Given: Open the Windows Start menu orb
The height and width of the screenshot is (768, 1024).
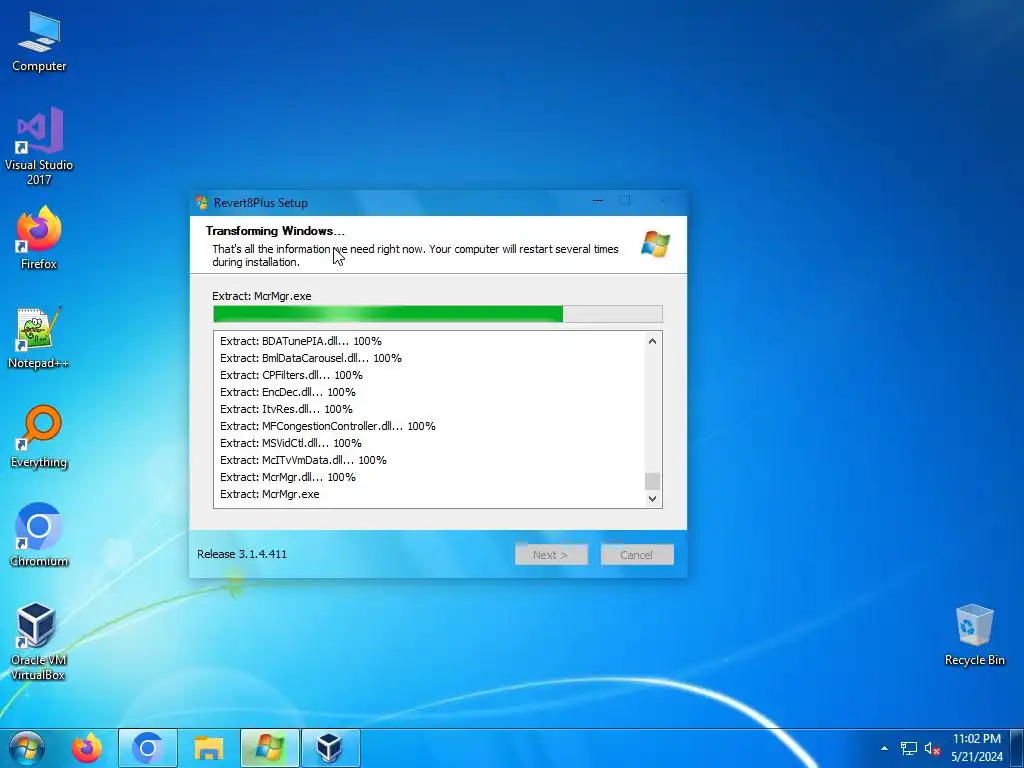Looking at the screenshot, I should click(27, 748).
